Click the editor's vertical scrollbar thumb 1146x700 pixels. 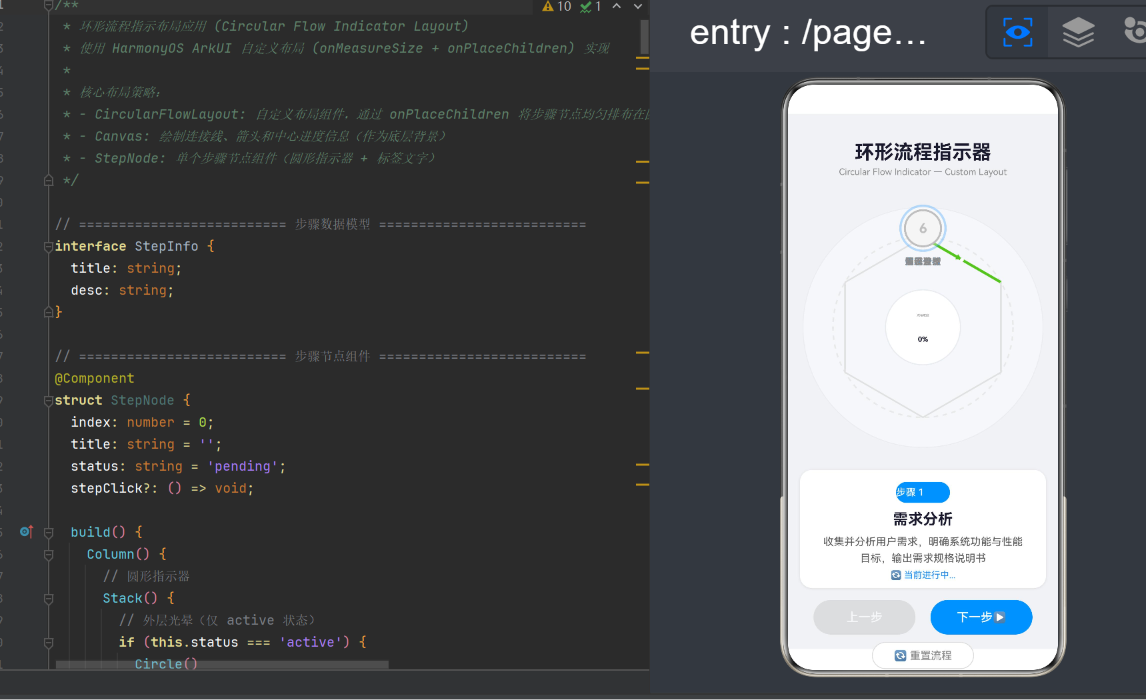(645, 37)
